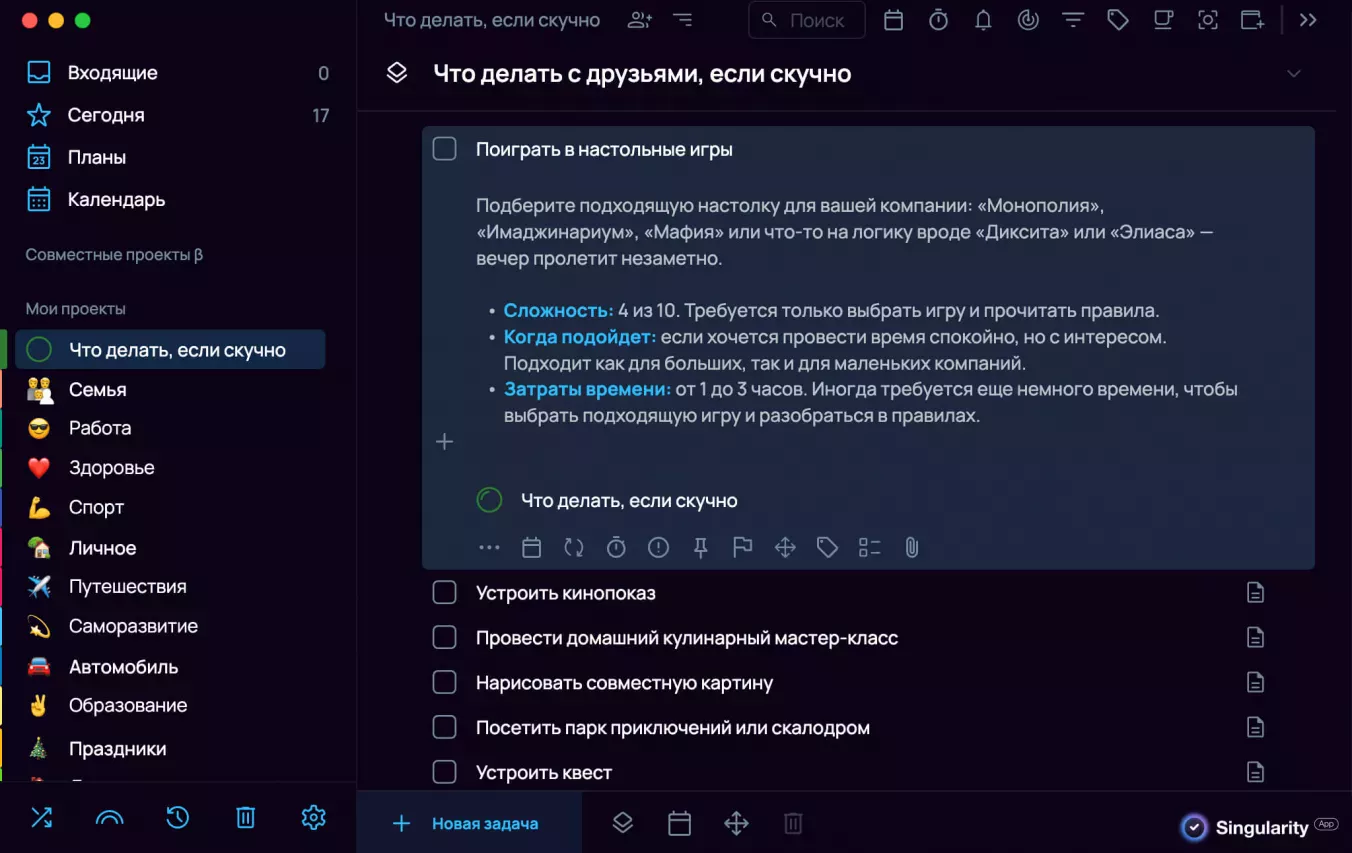
Task: Select project Спорт in sidebar
Action: point(170,507)
